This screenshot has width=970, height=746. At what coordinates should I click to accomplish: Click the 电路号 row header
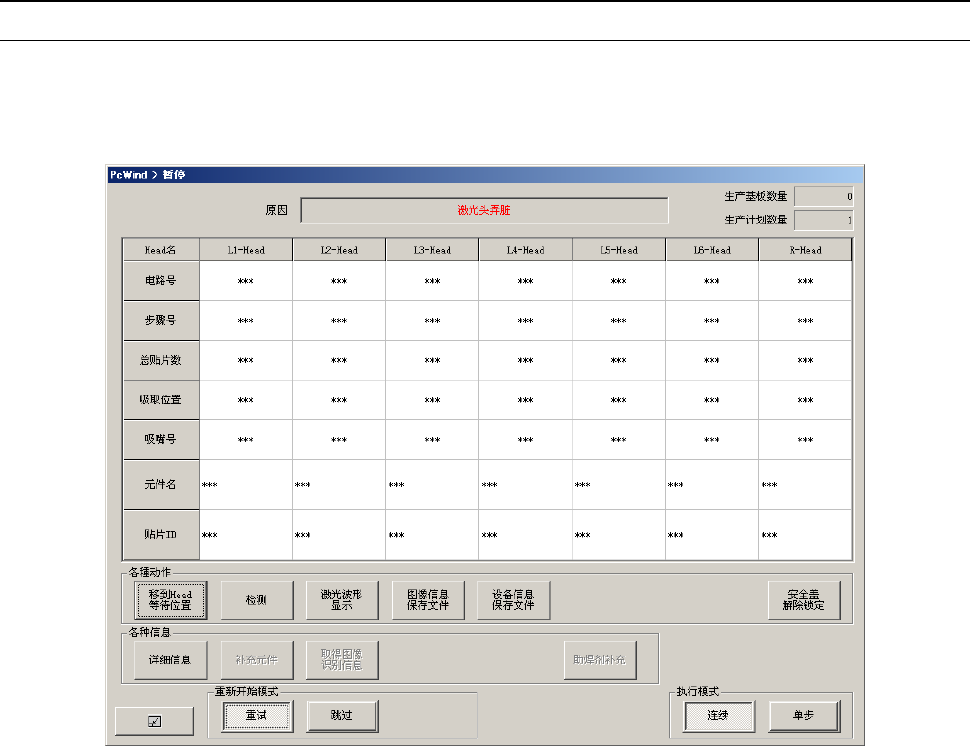[x=161, y=281]
